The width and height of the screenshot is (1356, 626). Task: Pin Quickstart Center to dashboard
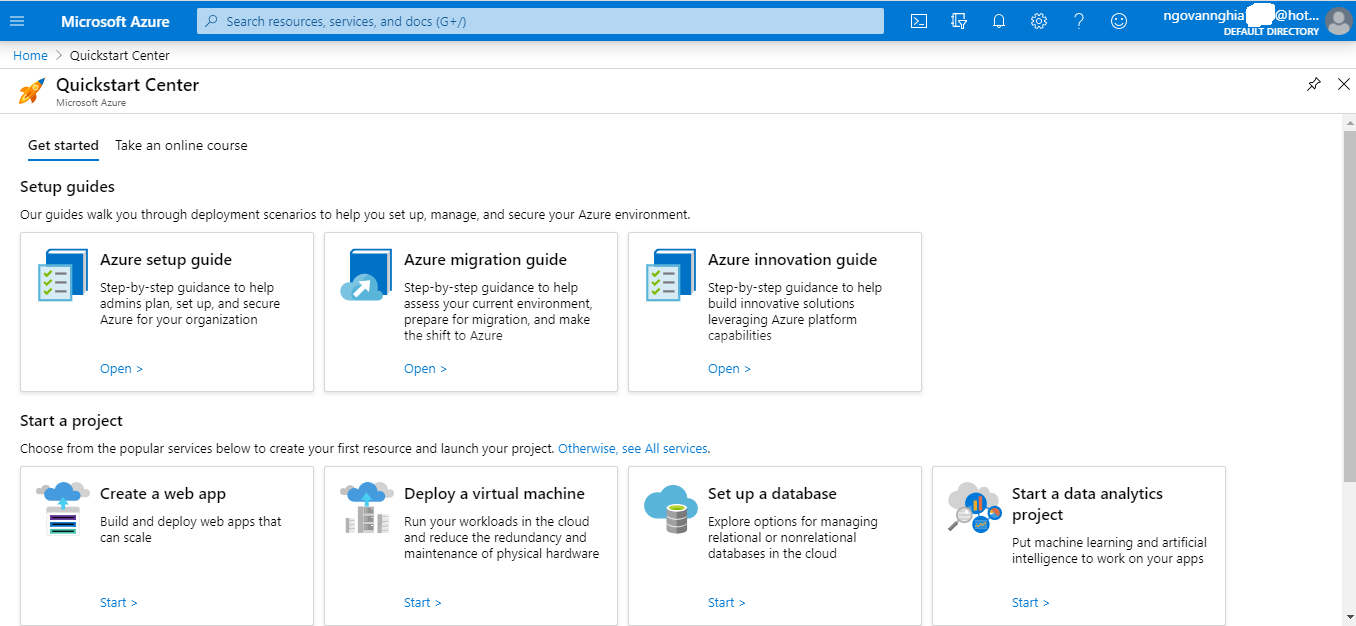pyautogui.click(x=1314, y=85)
